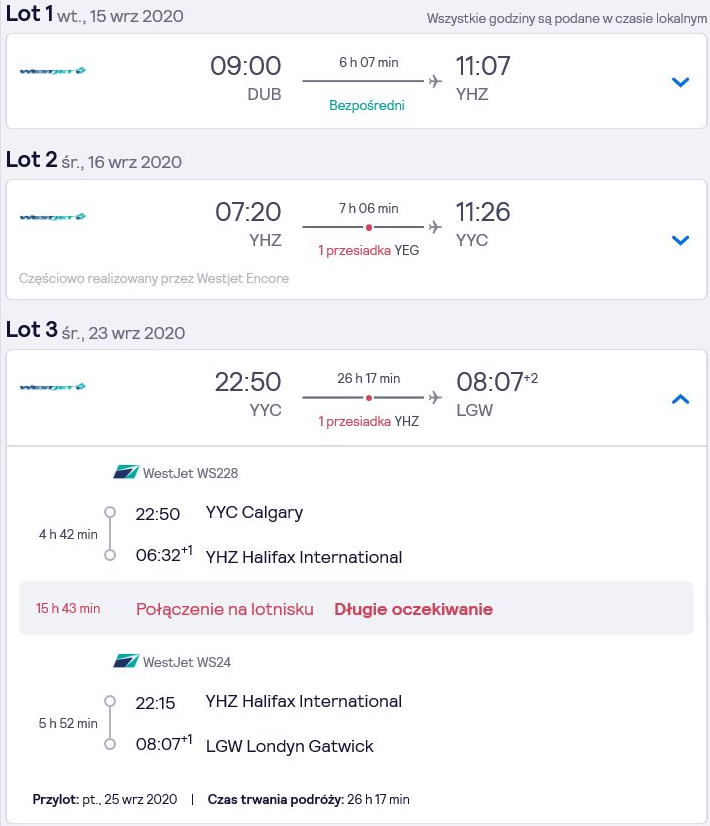This screenshot has height=826, width=710.
Task: Click red YEG stopover dot on route line
Action: coord(369,227)
